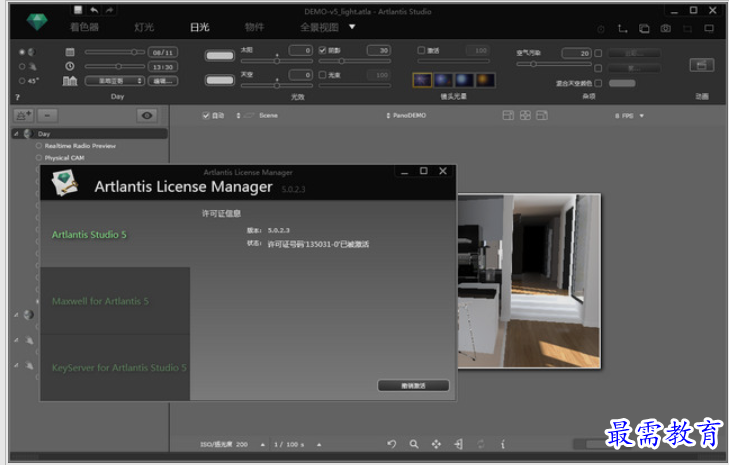Select the manual sun radio option
Viewport: 729px width, 465px height.
(22, 66)
